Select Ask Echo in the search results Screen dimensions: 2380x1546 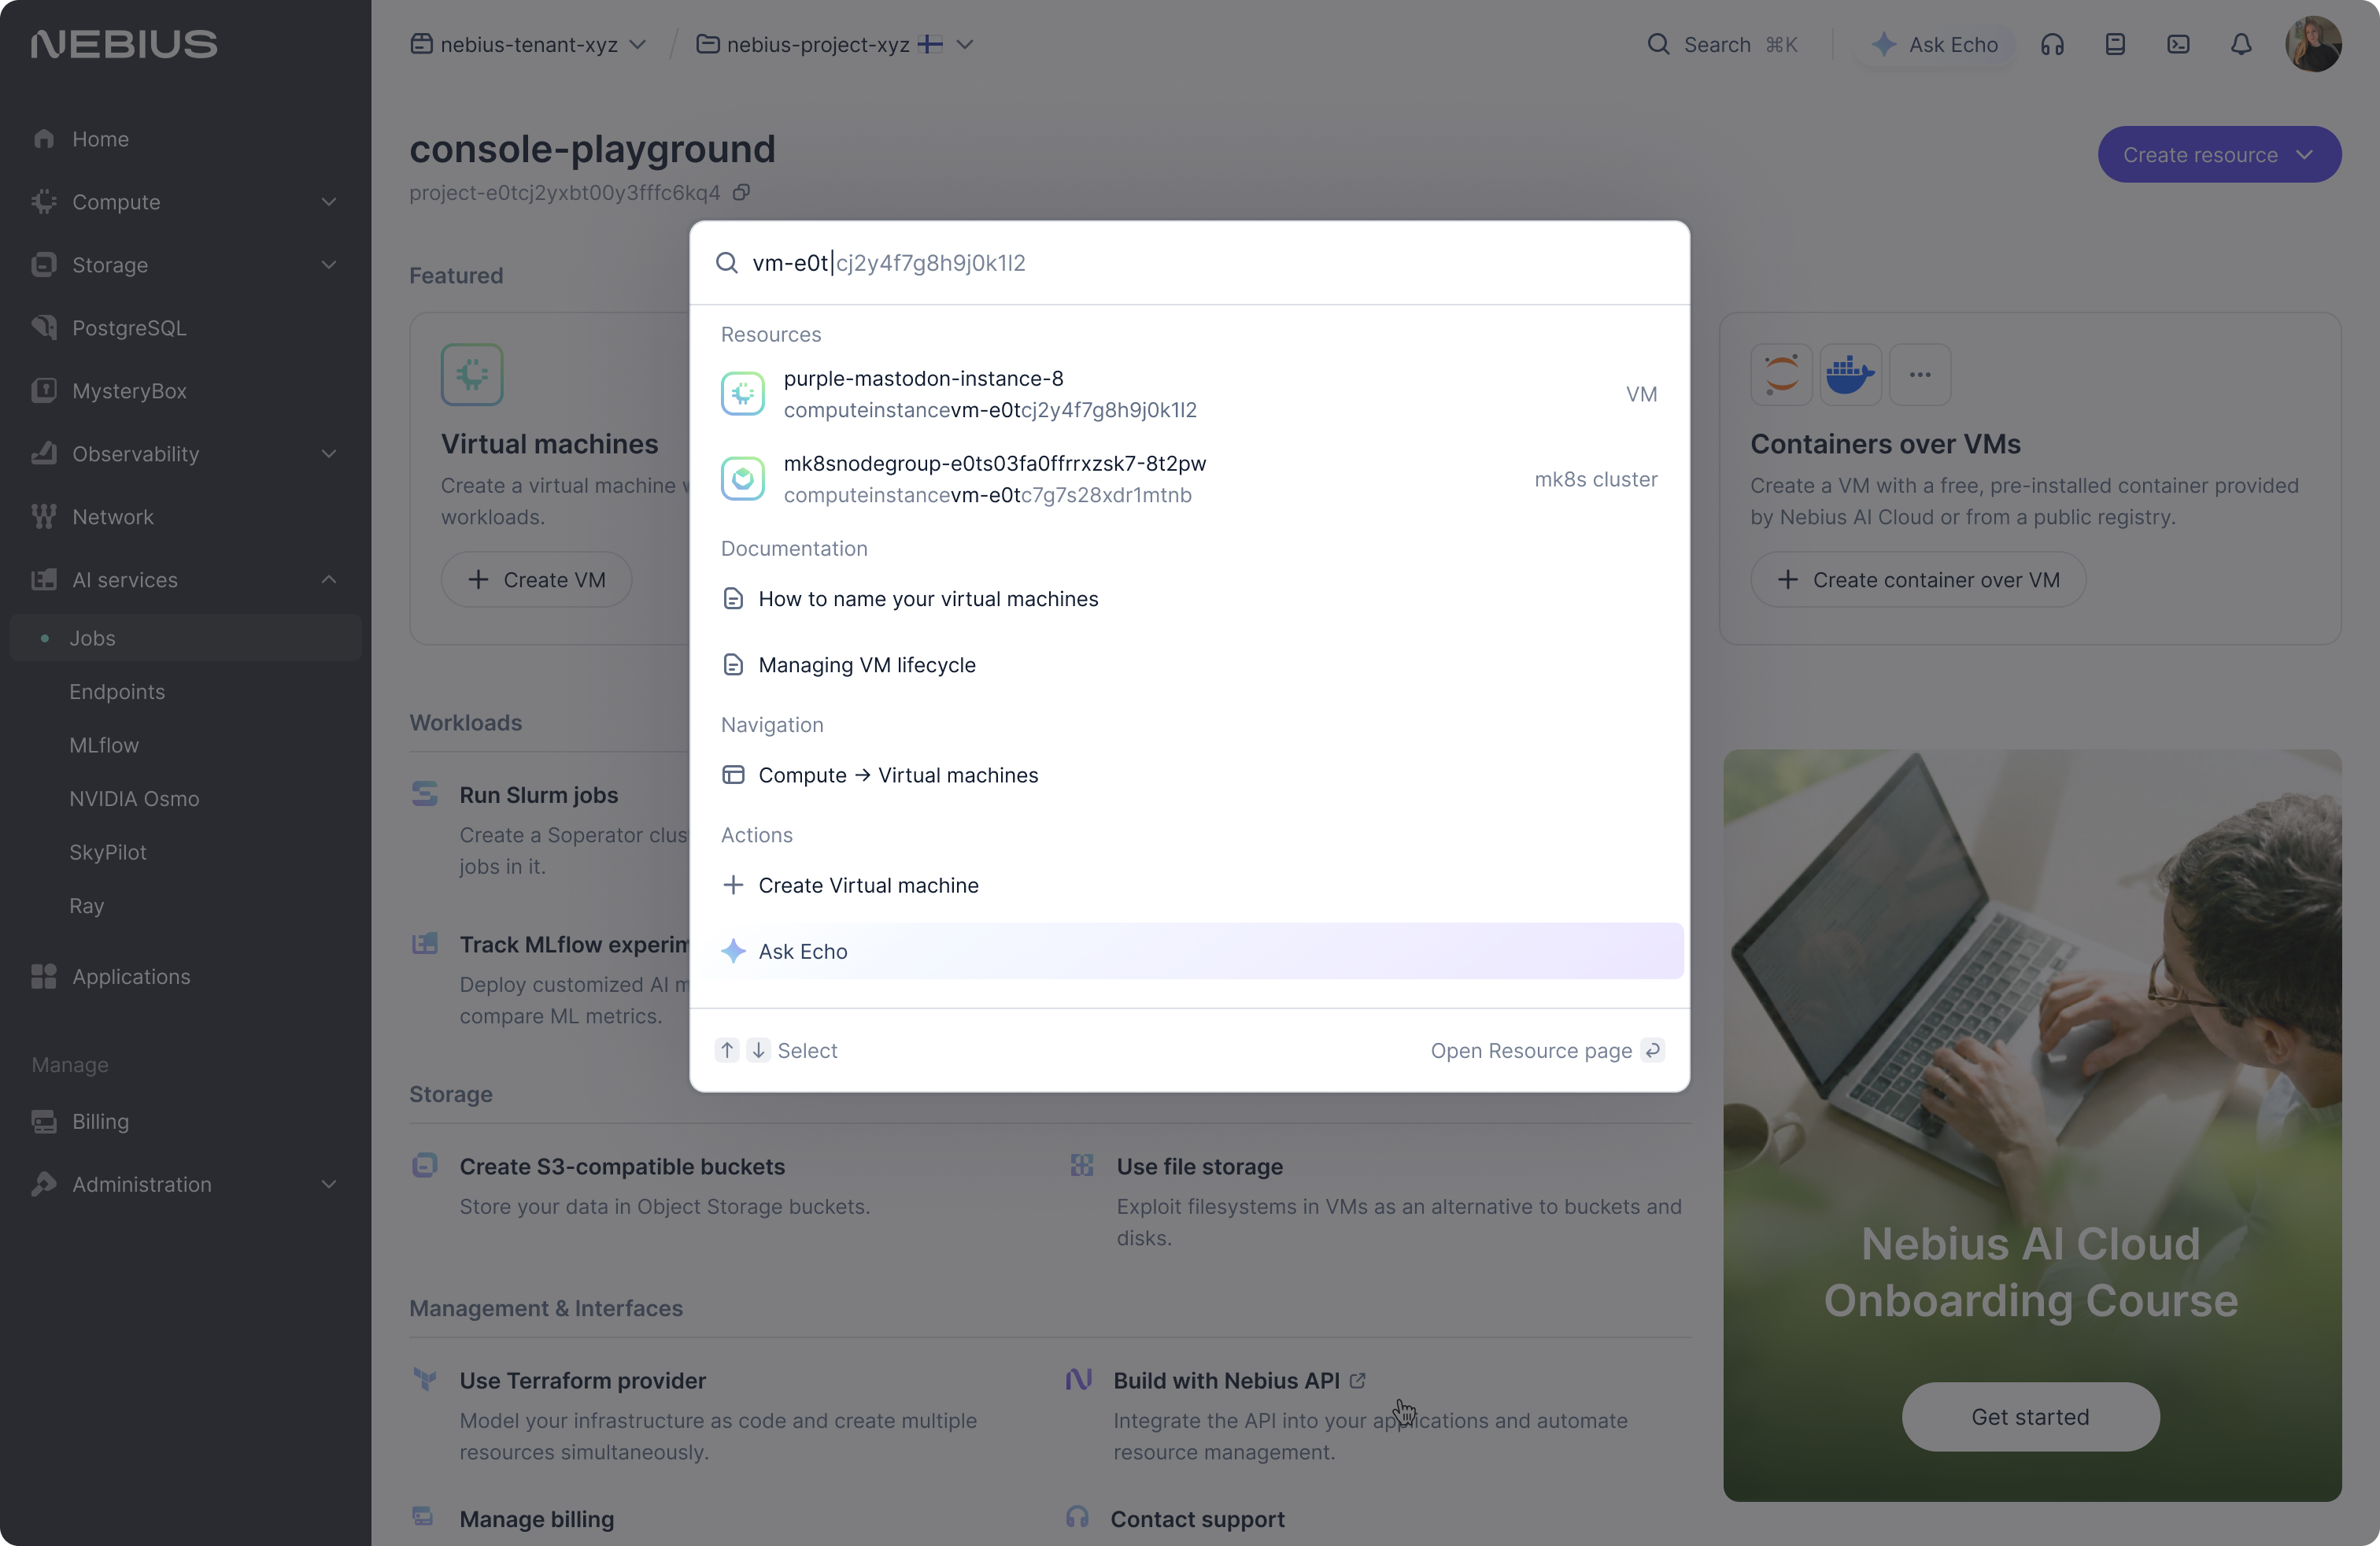click(x=1189, y=951)
